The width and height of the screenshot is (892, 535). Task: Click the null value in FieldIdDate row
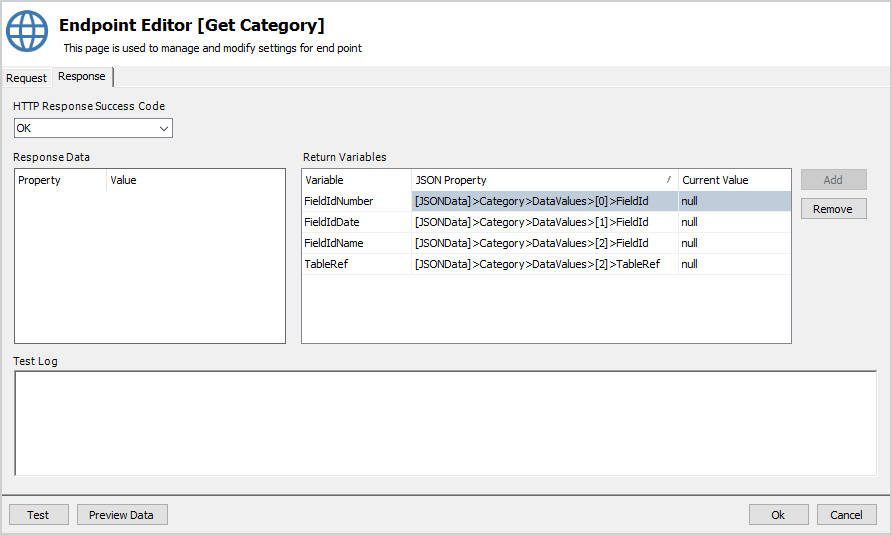coord(734,222)
